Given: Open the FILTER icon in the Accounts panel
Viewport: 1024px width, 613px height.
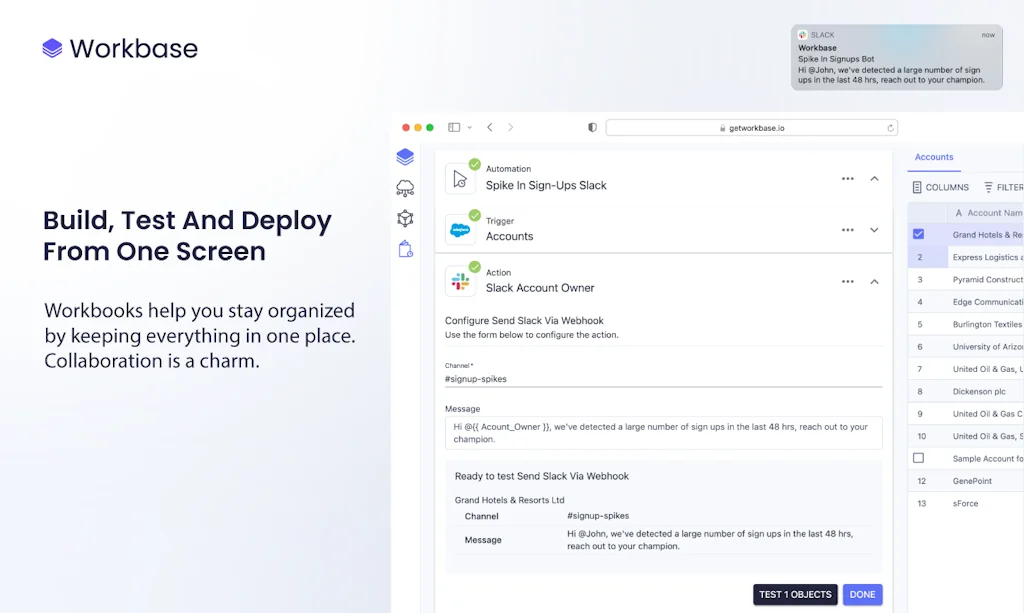Looking at the screenshot, I should [1001, 187].
